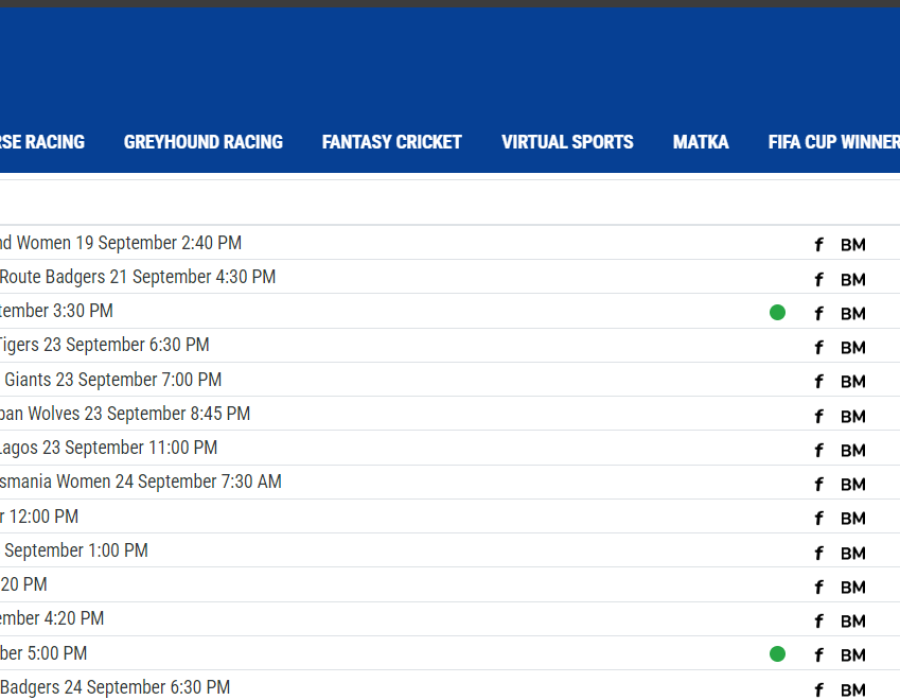
Task: Click the BM icon in the Badgers 24 September 6:30 PM row
Action: (x=853, y=689)
